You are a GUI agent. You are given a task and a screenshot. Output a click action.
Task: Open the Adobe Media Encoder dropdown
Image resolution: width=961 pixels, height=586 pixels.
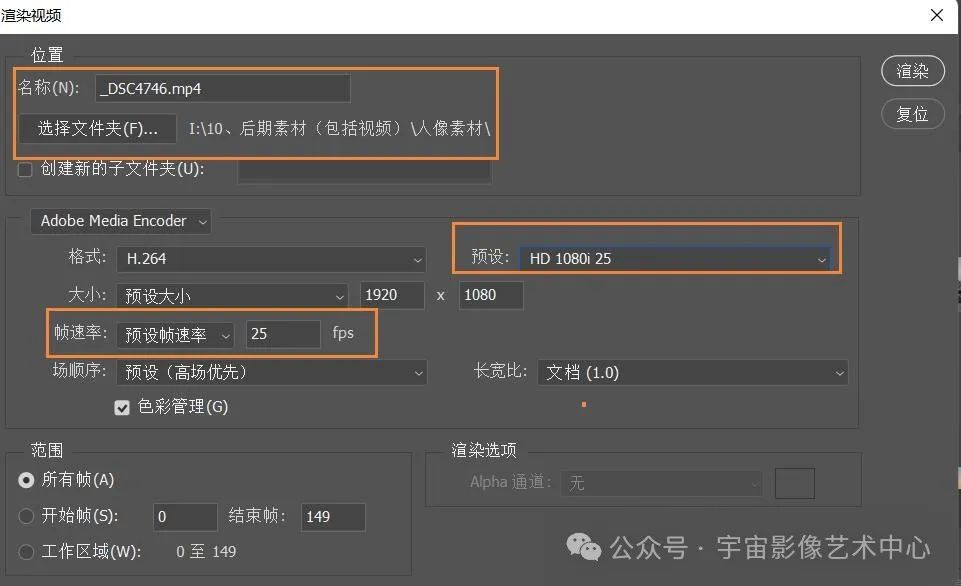pyautogui.click(x=121, y=221)
